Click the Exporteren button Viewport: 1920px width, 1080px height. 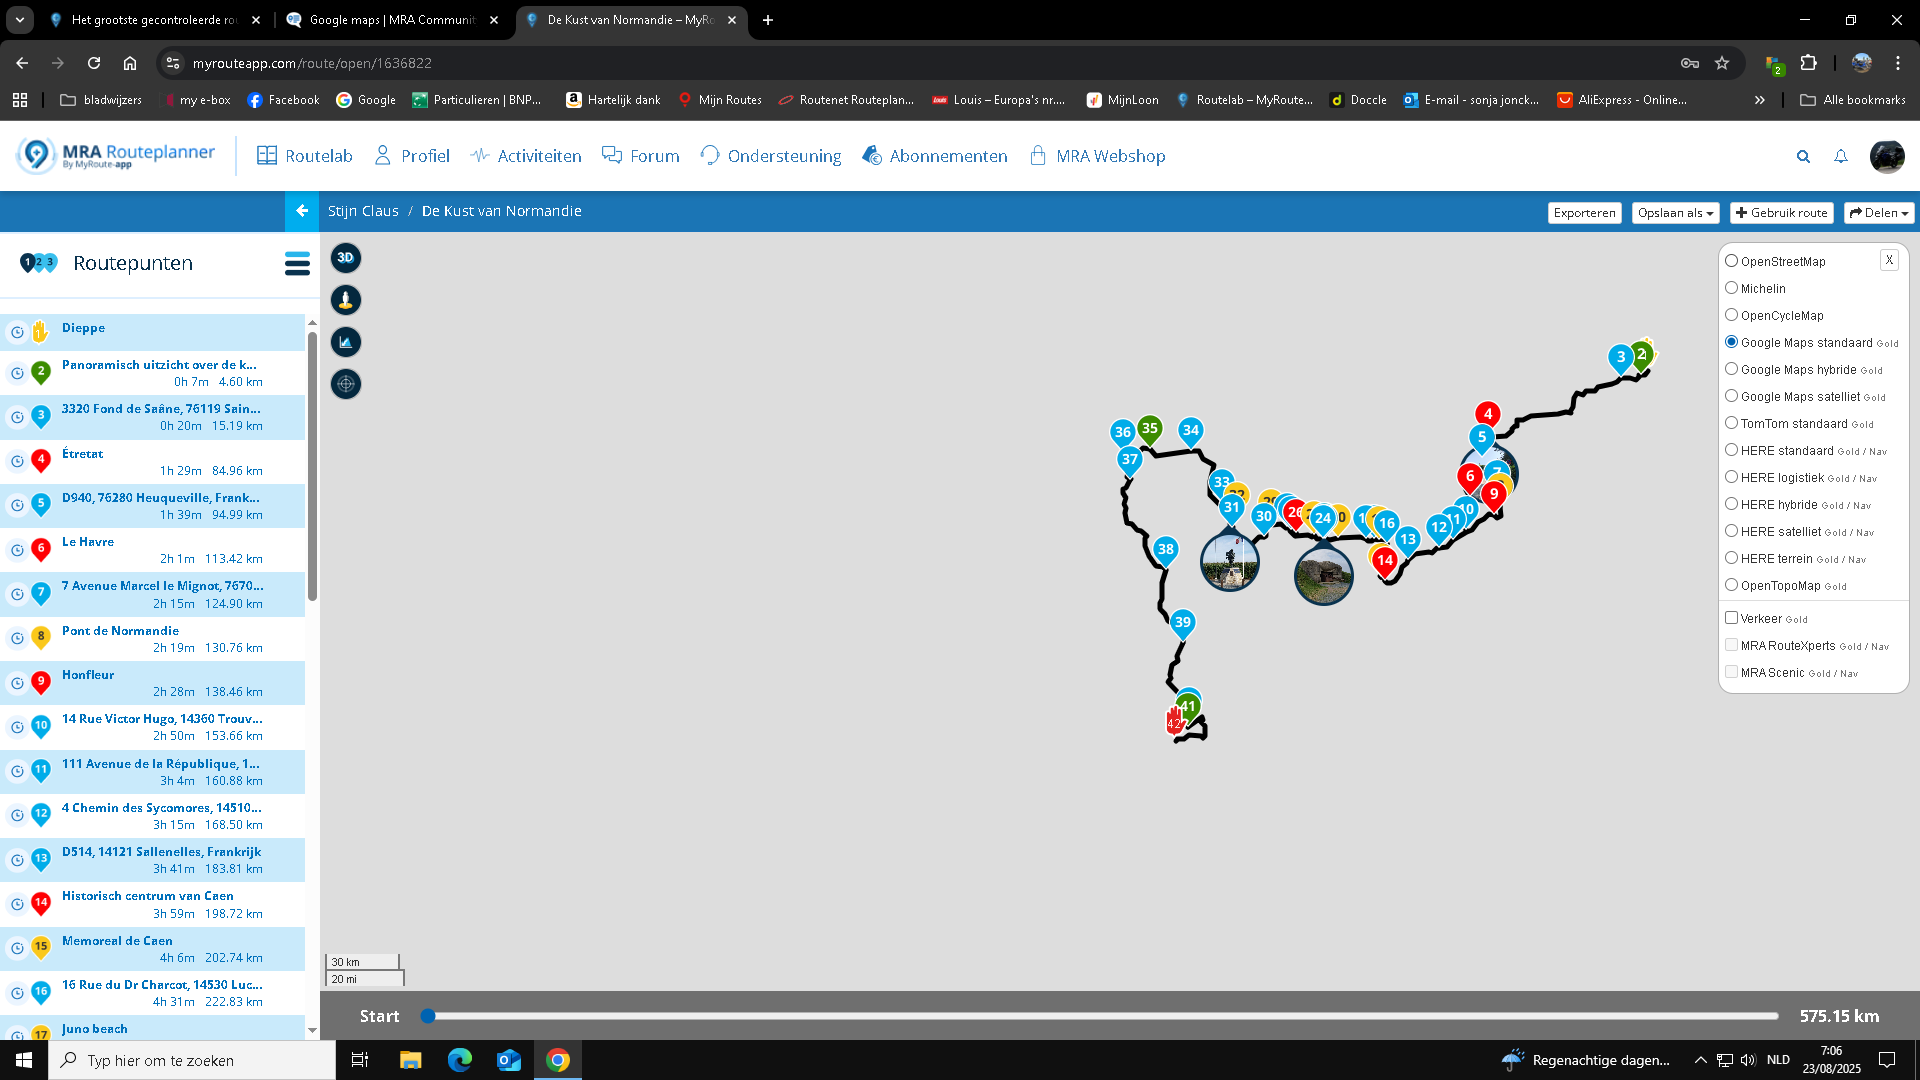1584,213
